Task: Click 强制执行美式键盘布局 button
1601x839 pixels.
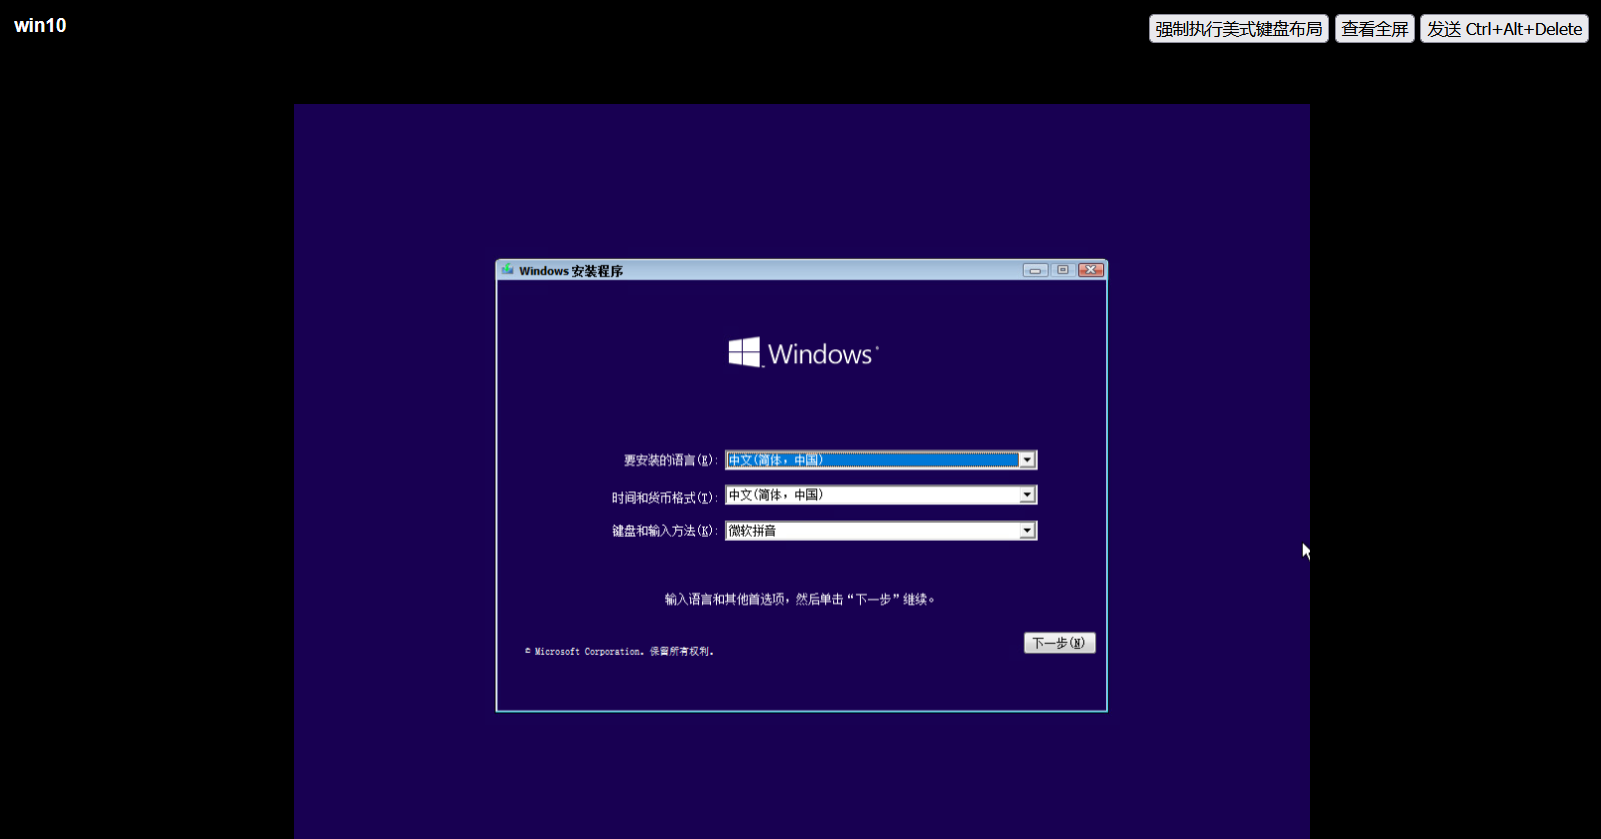Action: pyautogui.click(x=1239, y=29)
